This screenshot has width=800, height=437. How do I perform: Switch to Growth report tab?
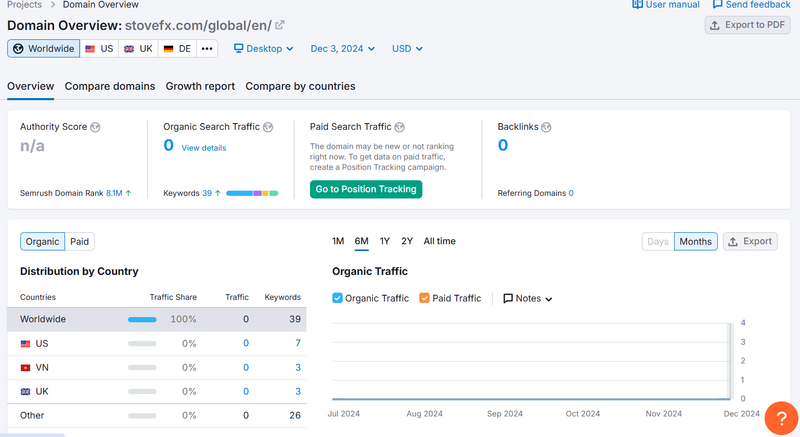point(200,86)
